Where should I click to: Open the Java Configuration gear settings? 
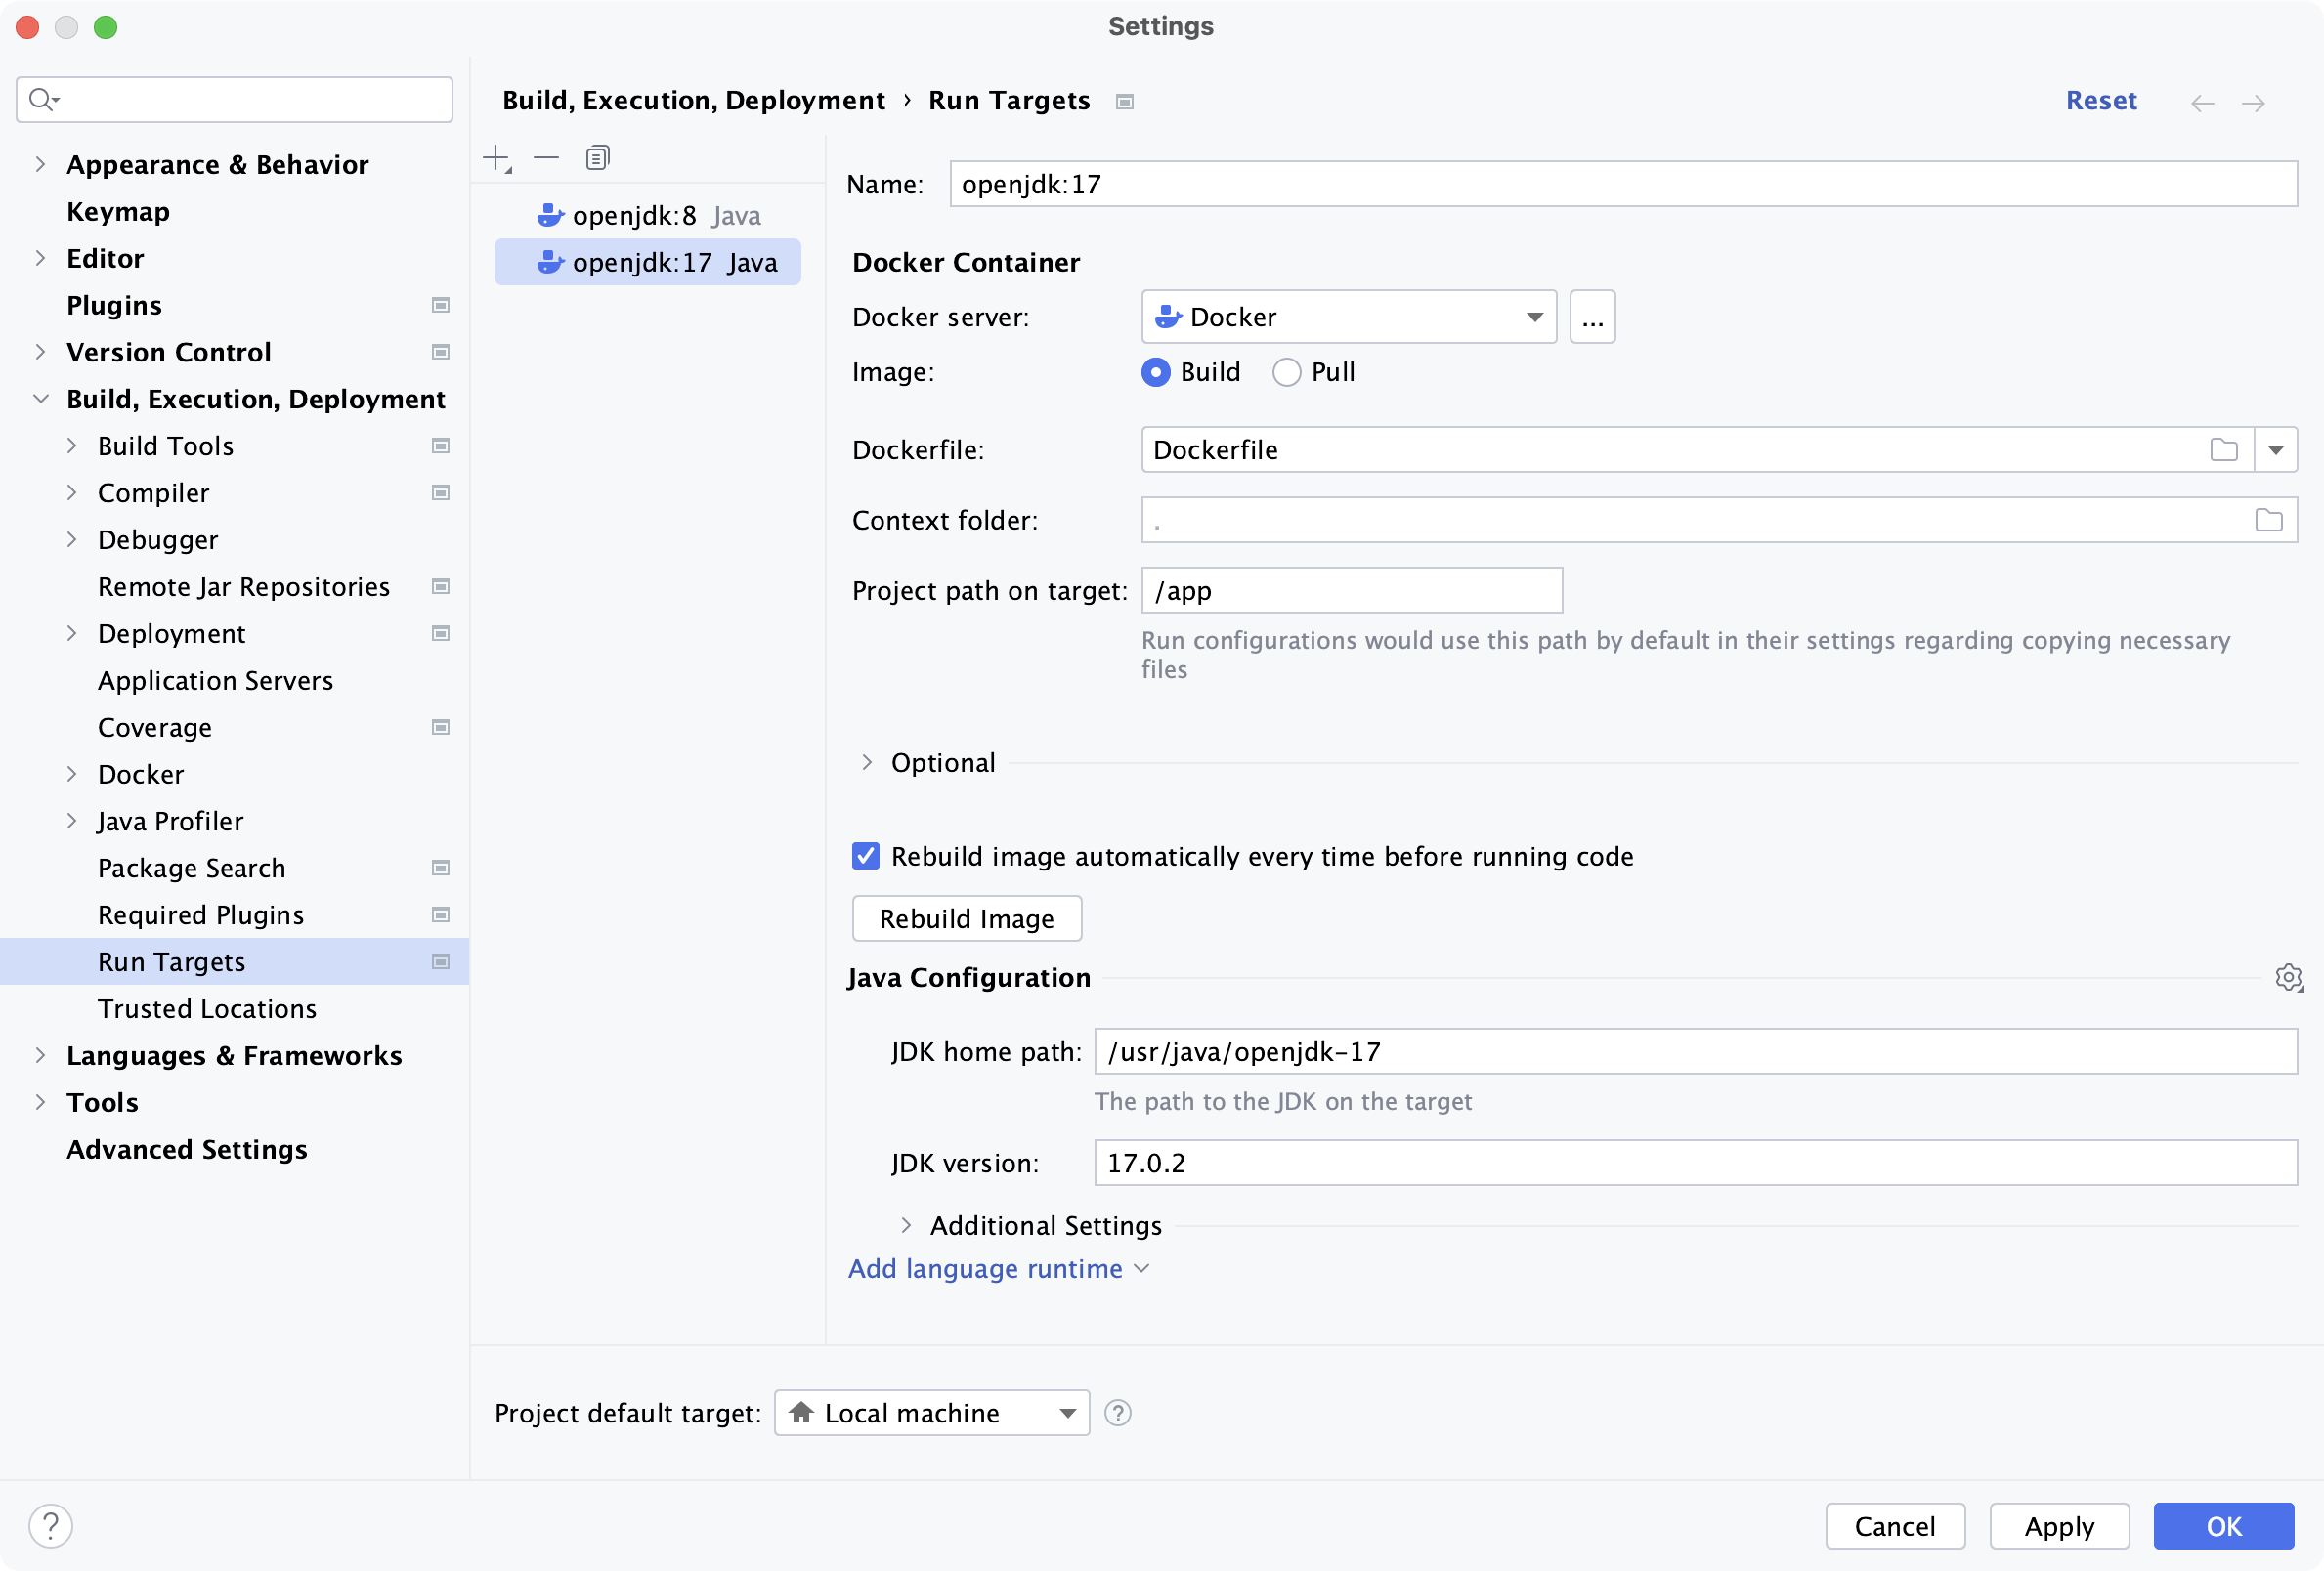click(2289, 977)
